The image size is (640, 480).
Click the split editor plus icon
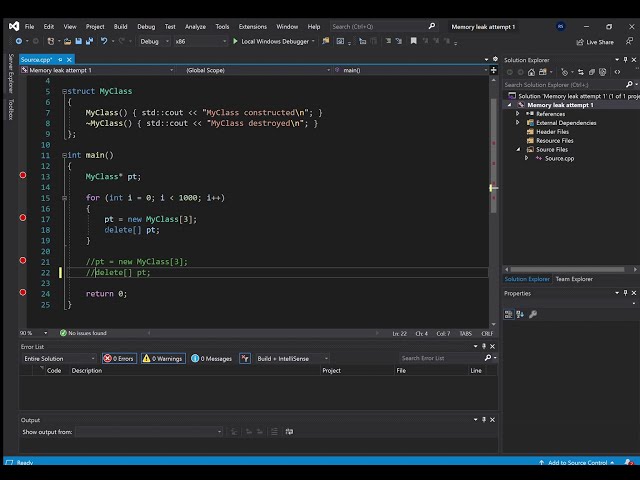click(x=493, y=70)
